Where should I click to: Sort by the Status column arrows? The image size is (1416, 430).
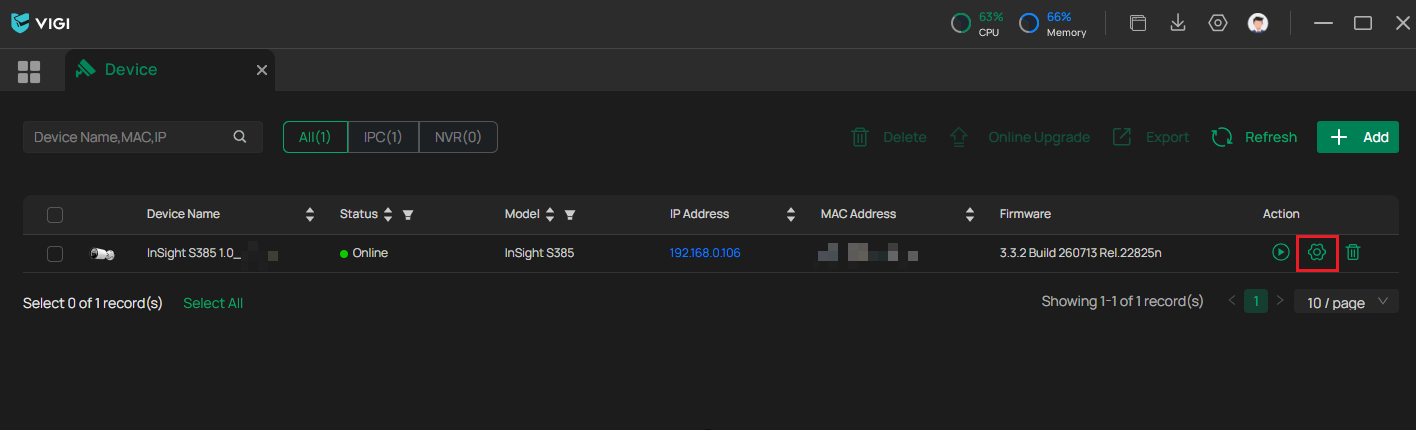(388, 214)
